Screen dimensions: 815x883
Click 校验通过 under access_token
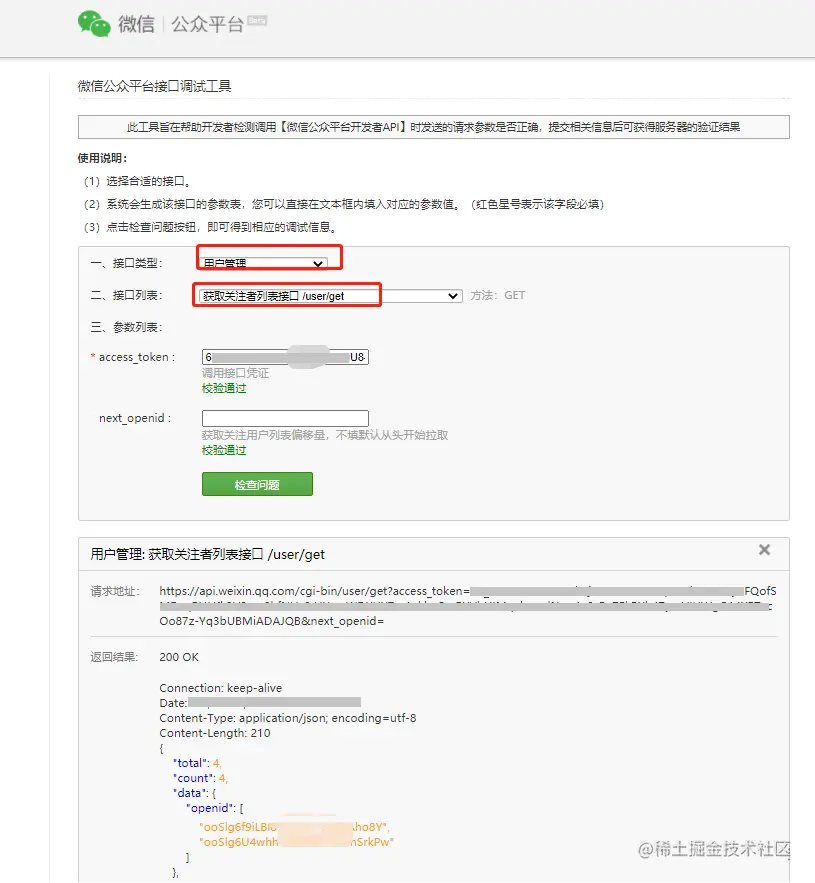point(223,388)
